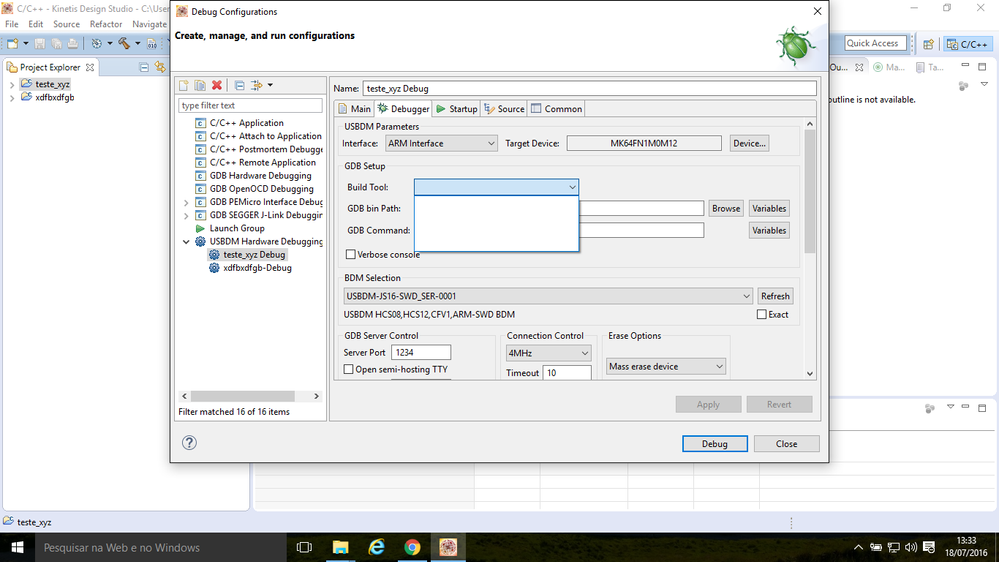Click the build configuration gear toolbar icon

pos(96,43)
